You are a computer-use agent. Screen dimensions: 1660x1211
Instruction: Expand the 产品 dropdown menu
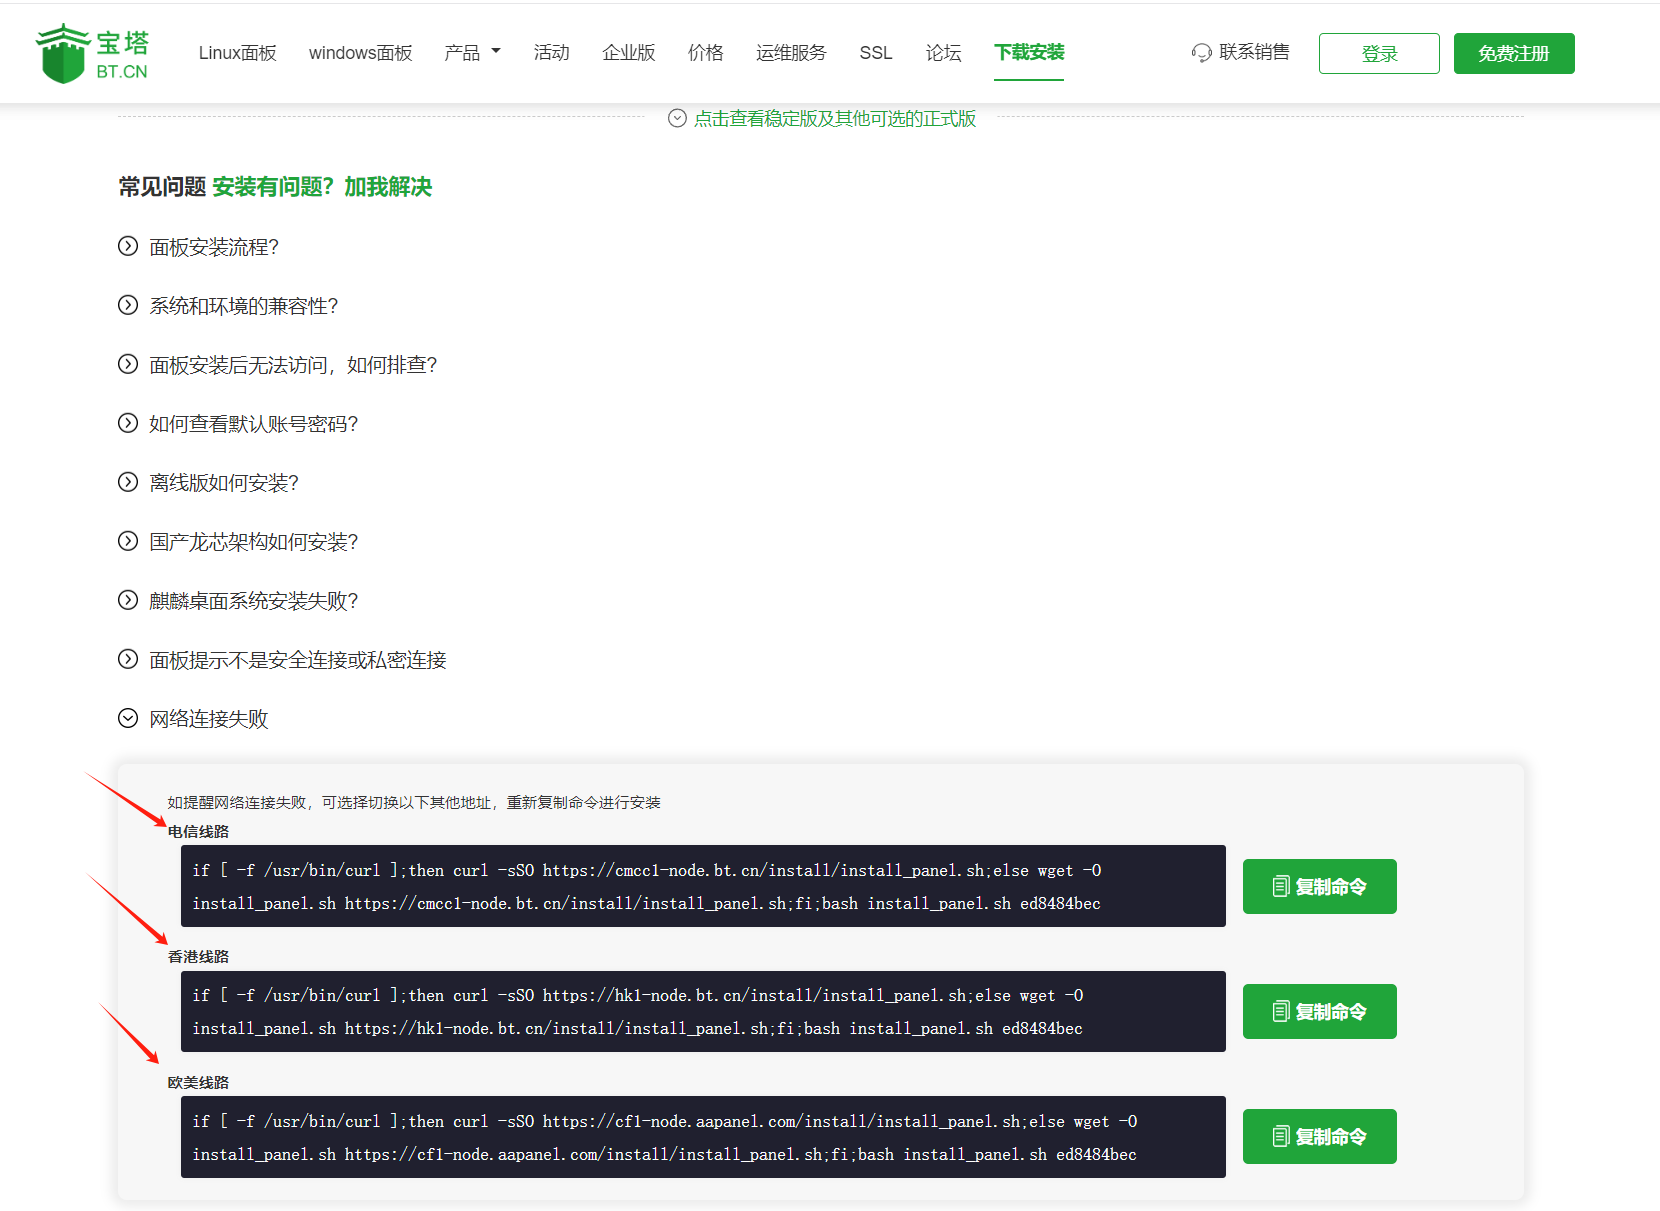pos(472,53)
